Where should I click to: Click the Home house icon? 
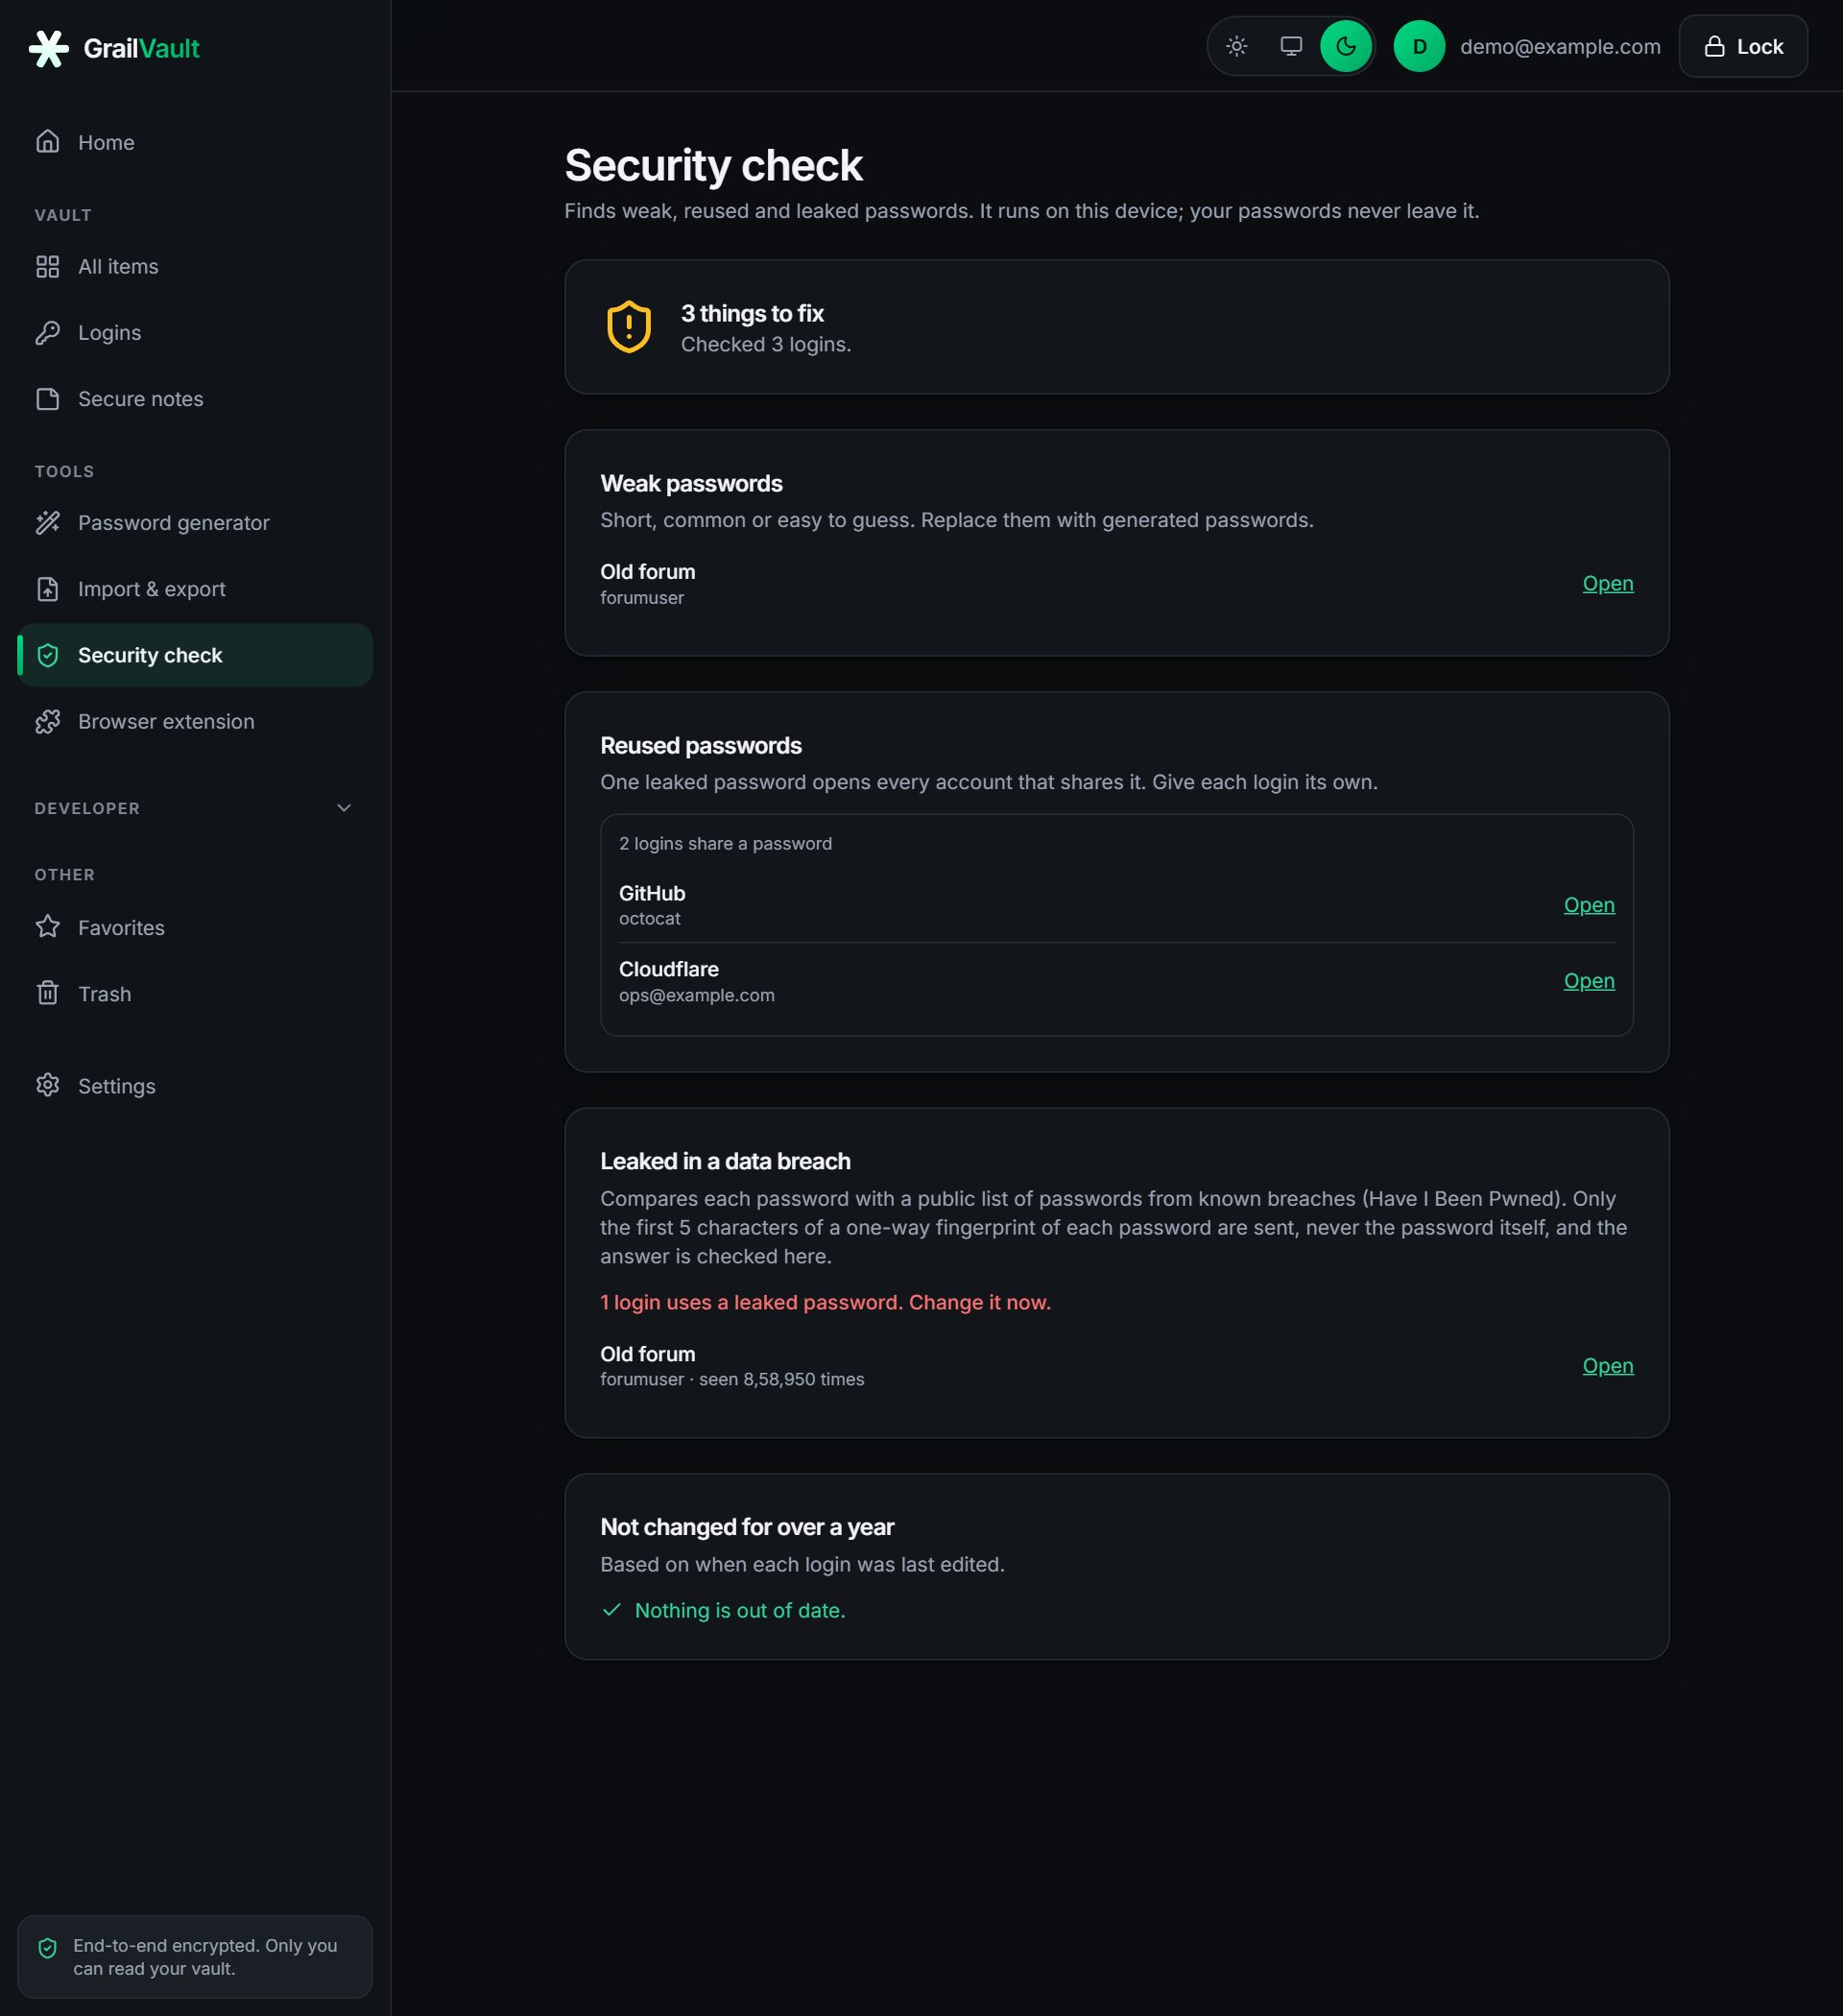click(x=47, y=142)
